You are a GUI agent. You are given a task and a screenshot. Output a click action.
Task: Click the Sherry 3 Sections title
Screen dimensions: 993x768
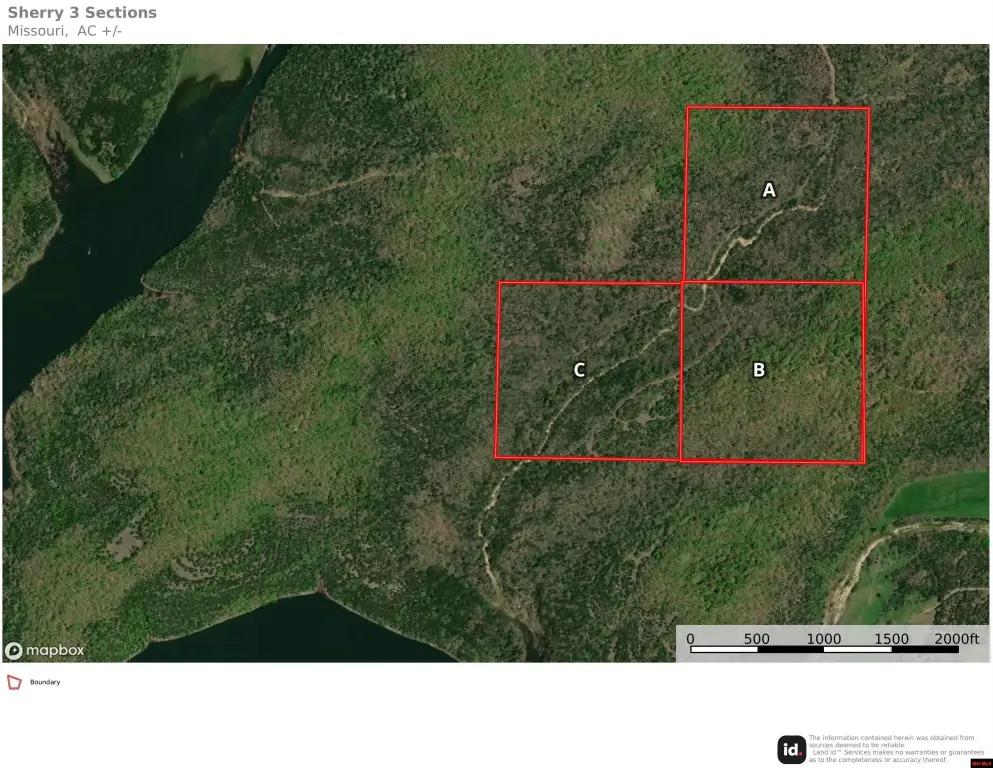[x=82, y=13]
